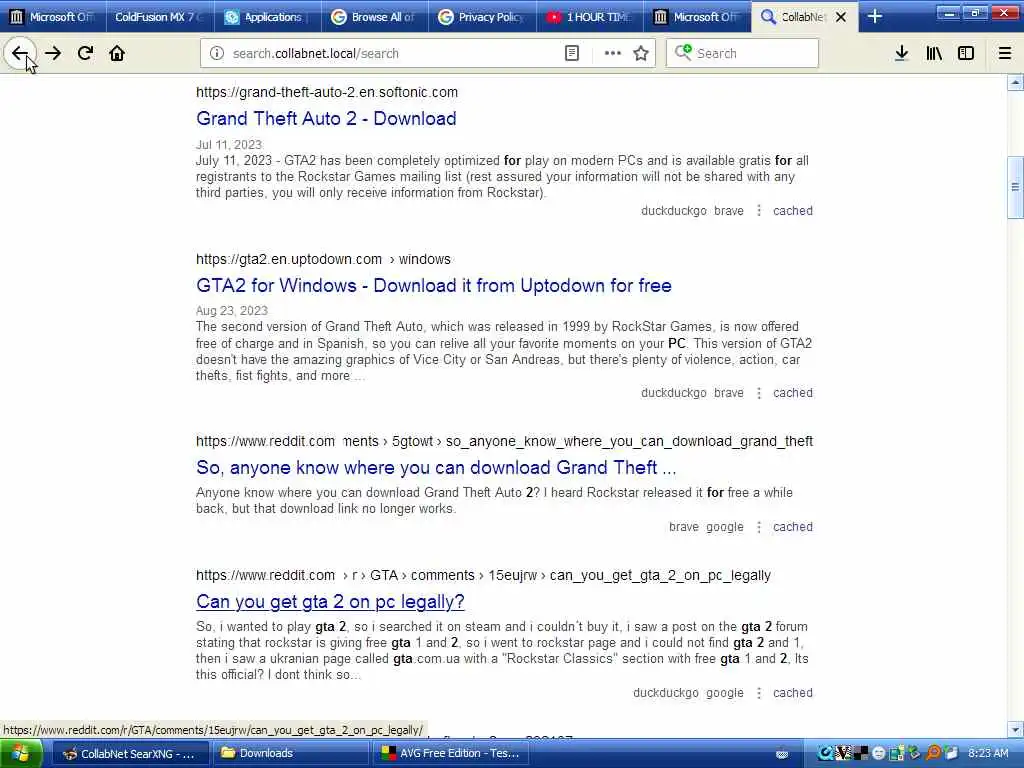Viewport: 1024px width, 768px height.
Task: Open Grand Theft Auto 2 - Download result
Action: [326, 118]
